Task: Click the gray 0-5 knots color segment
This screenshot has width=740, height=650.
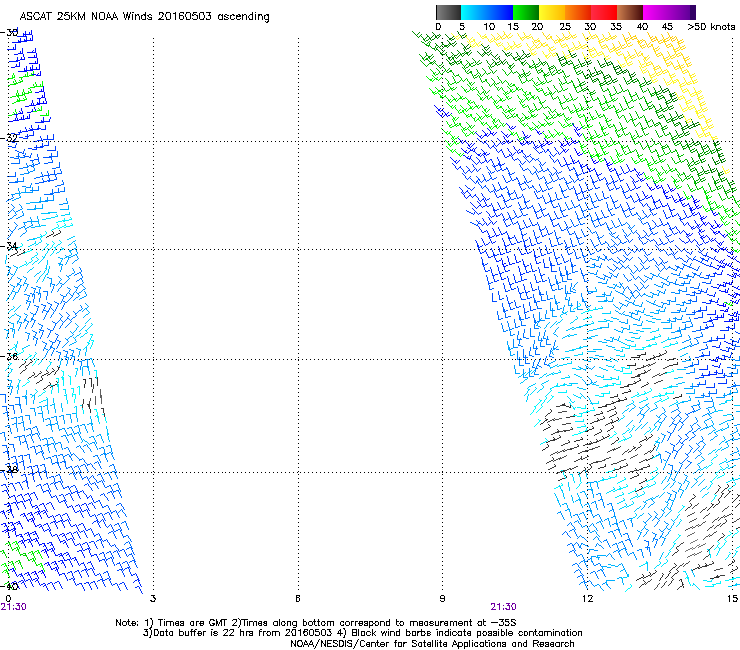Action: tap(448, 12)
